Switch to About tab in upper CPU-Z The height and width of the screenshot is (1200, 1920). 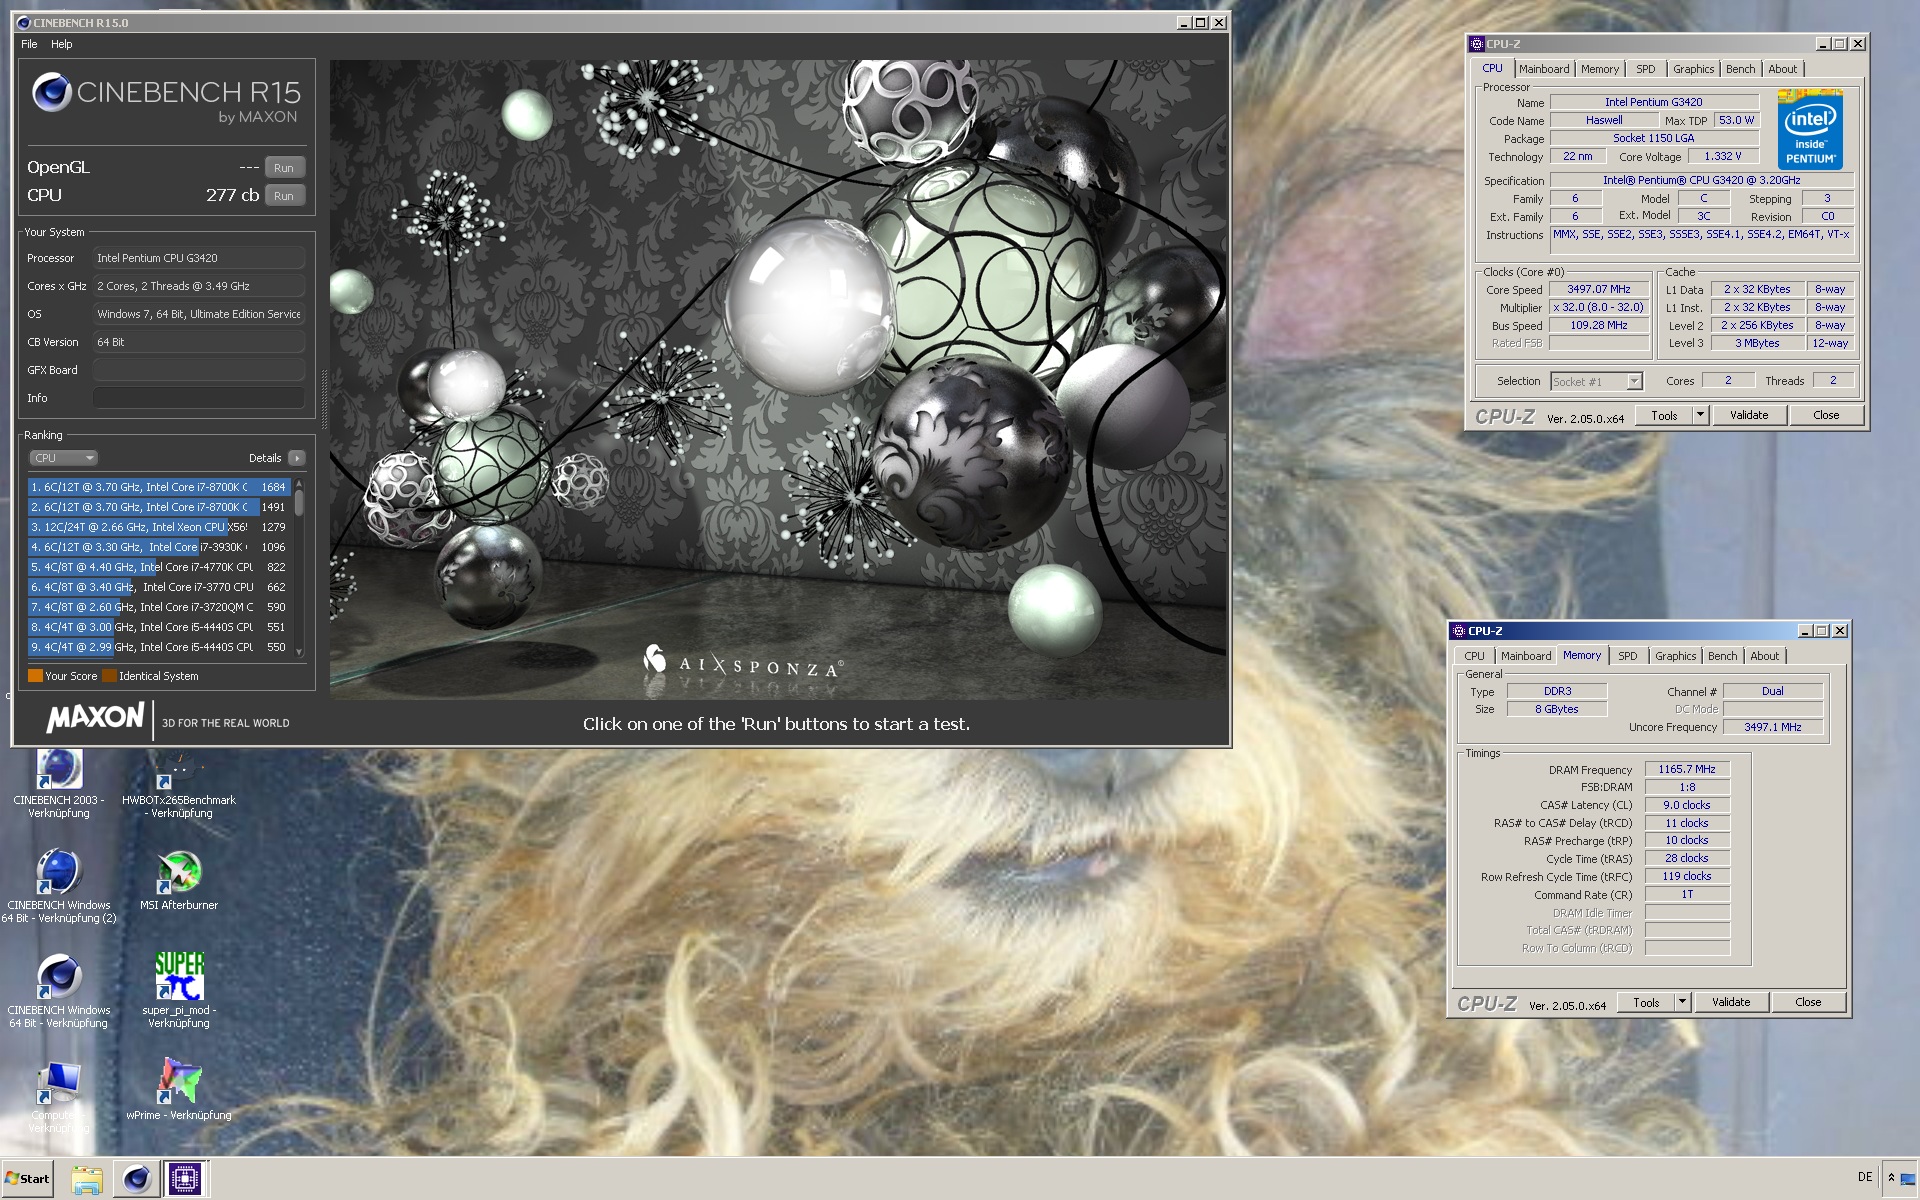pos(1782,69)
